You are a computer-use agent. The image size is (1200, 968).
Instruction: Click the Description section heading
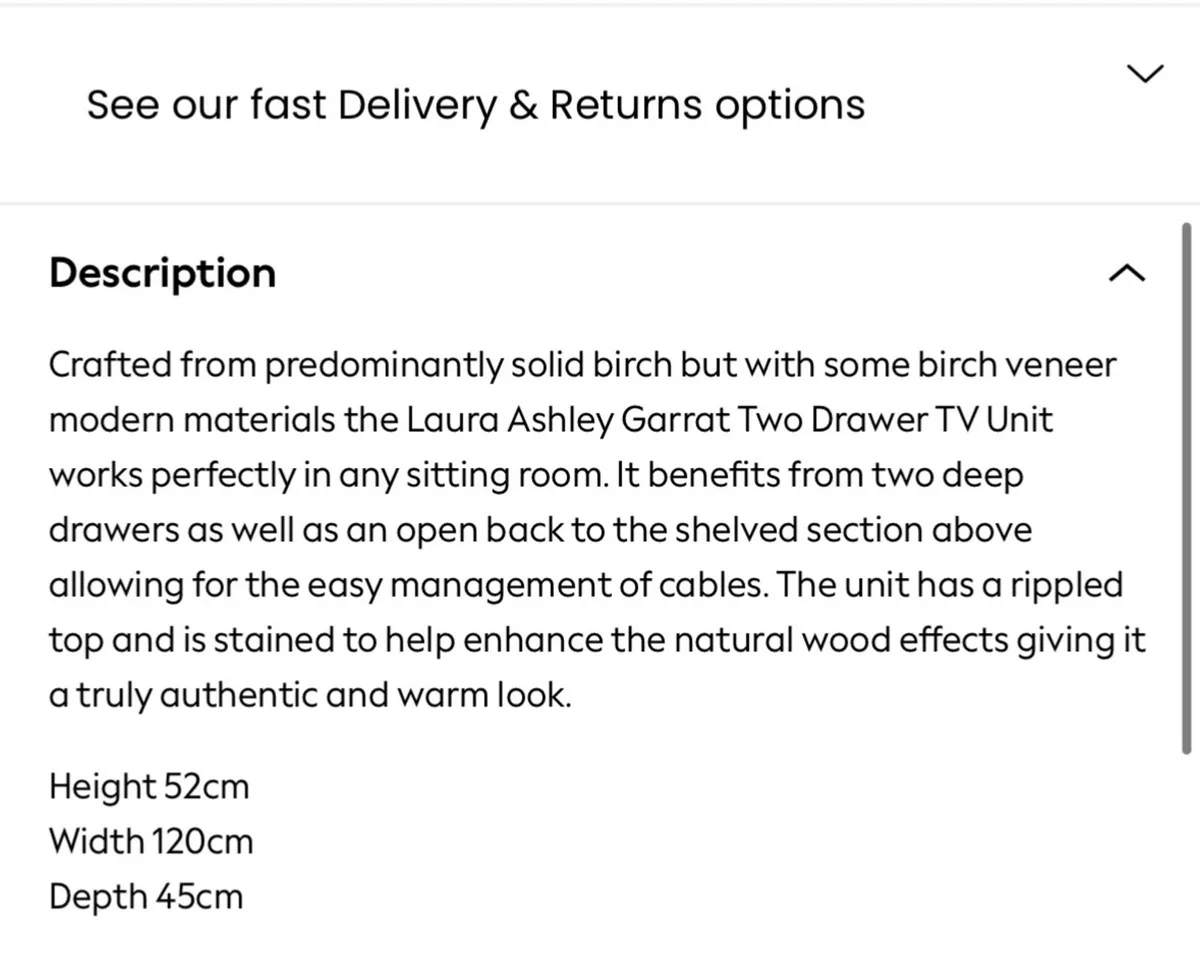[162, 273]
